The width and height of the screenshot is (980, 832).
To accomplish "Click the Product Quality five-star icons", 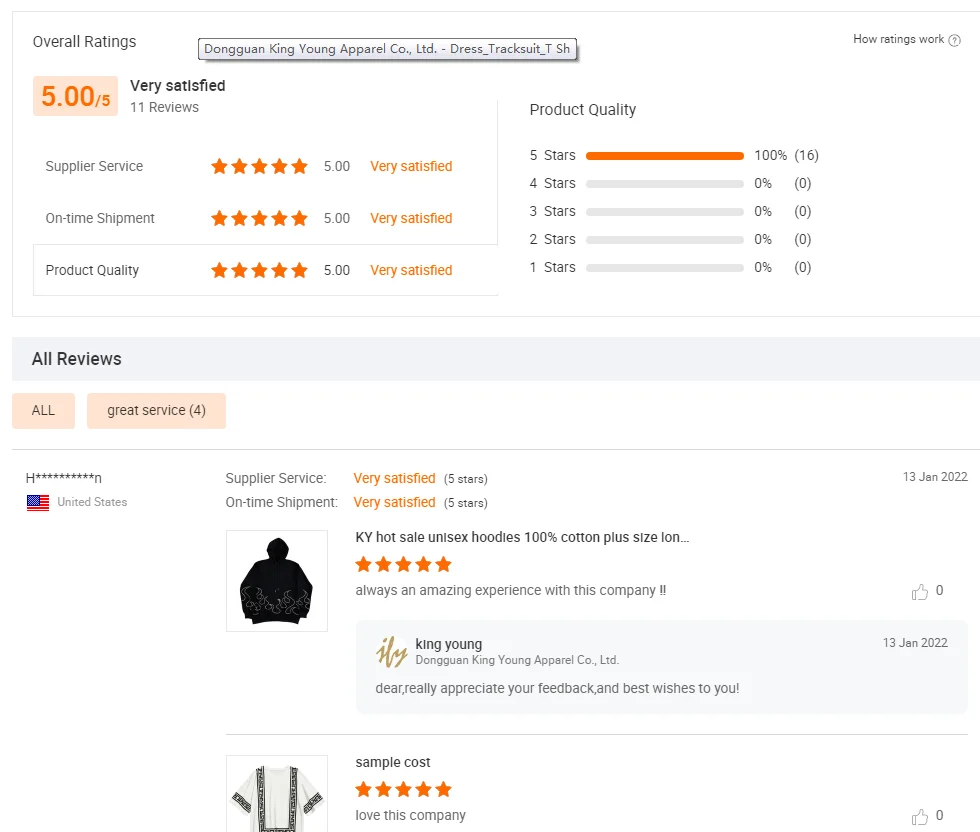I will tap(259, 270).
